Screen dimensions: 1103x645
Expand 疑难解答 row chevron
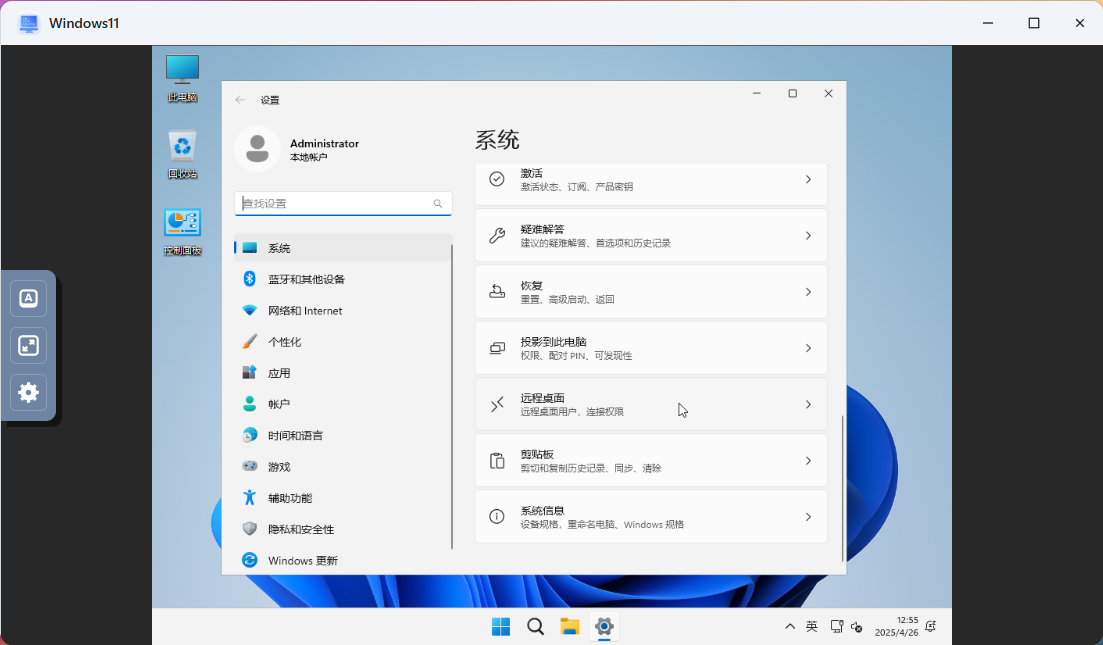pos(808,236)
